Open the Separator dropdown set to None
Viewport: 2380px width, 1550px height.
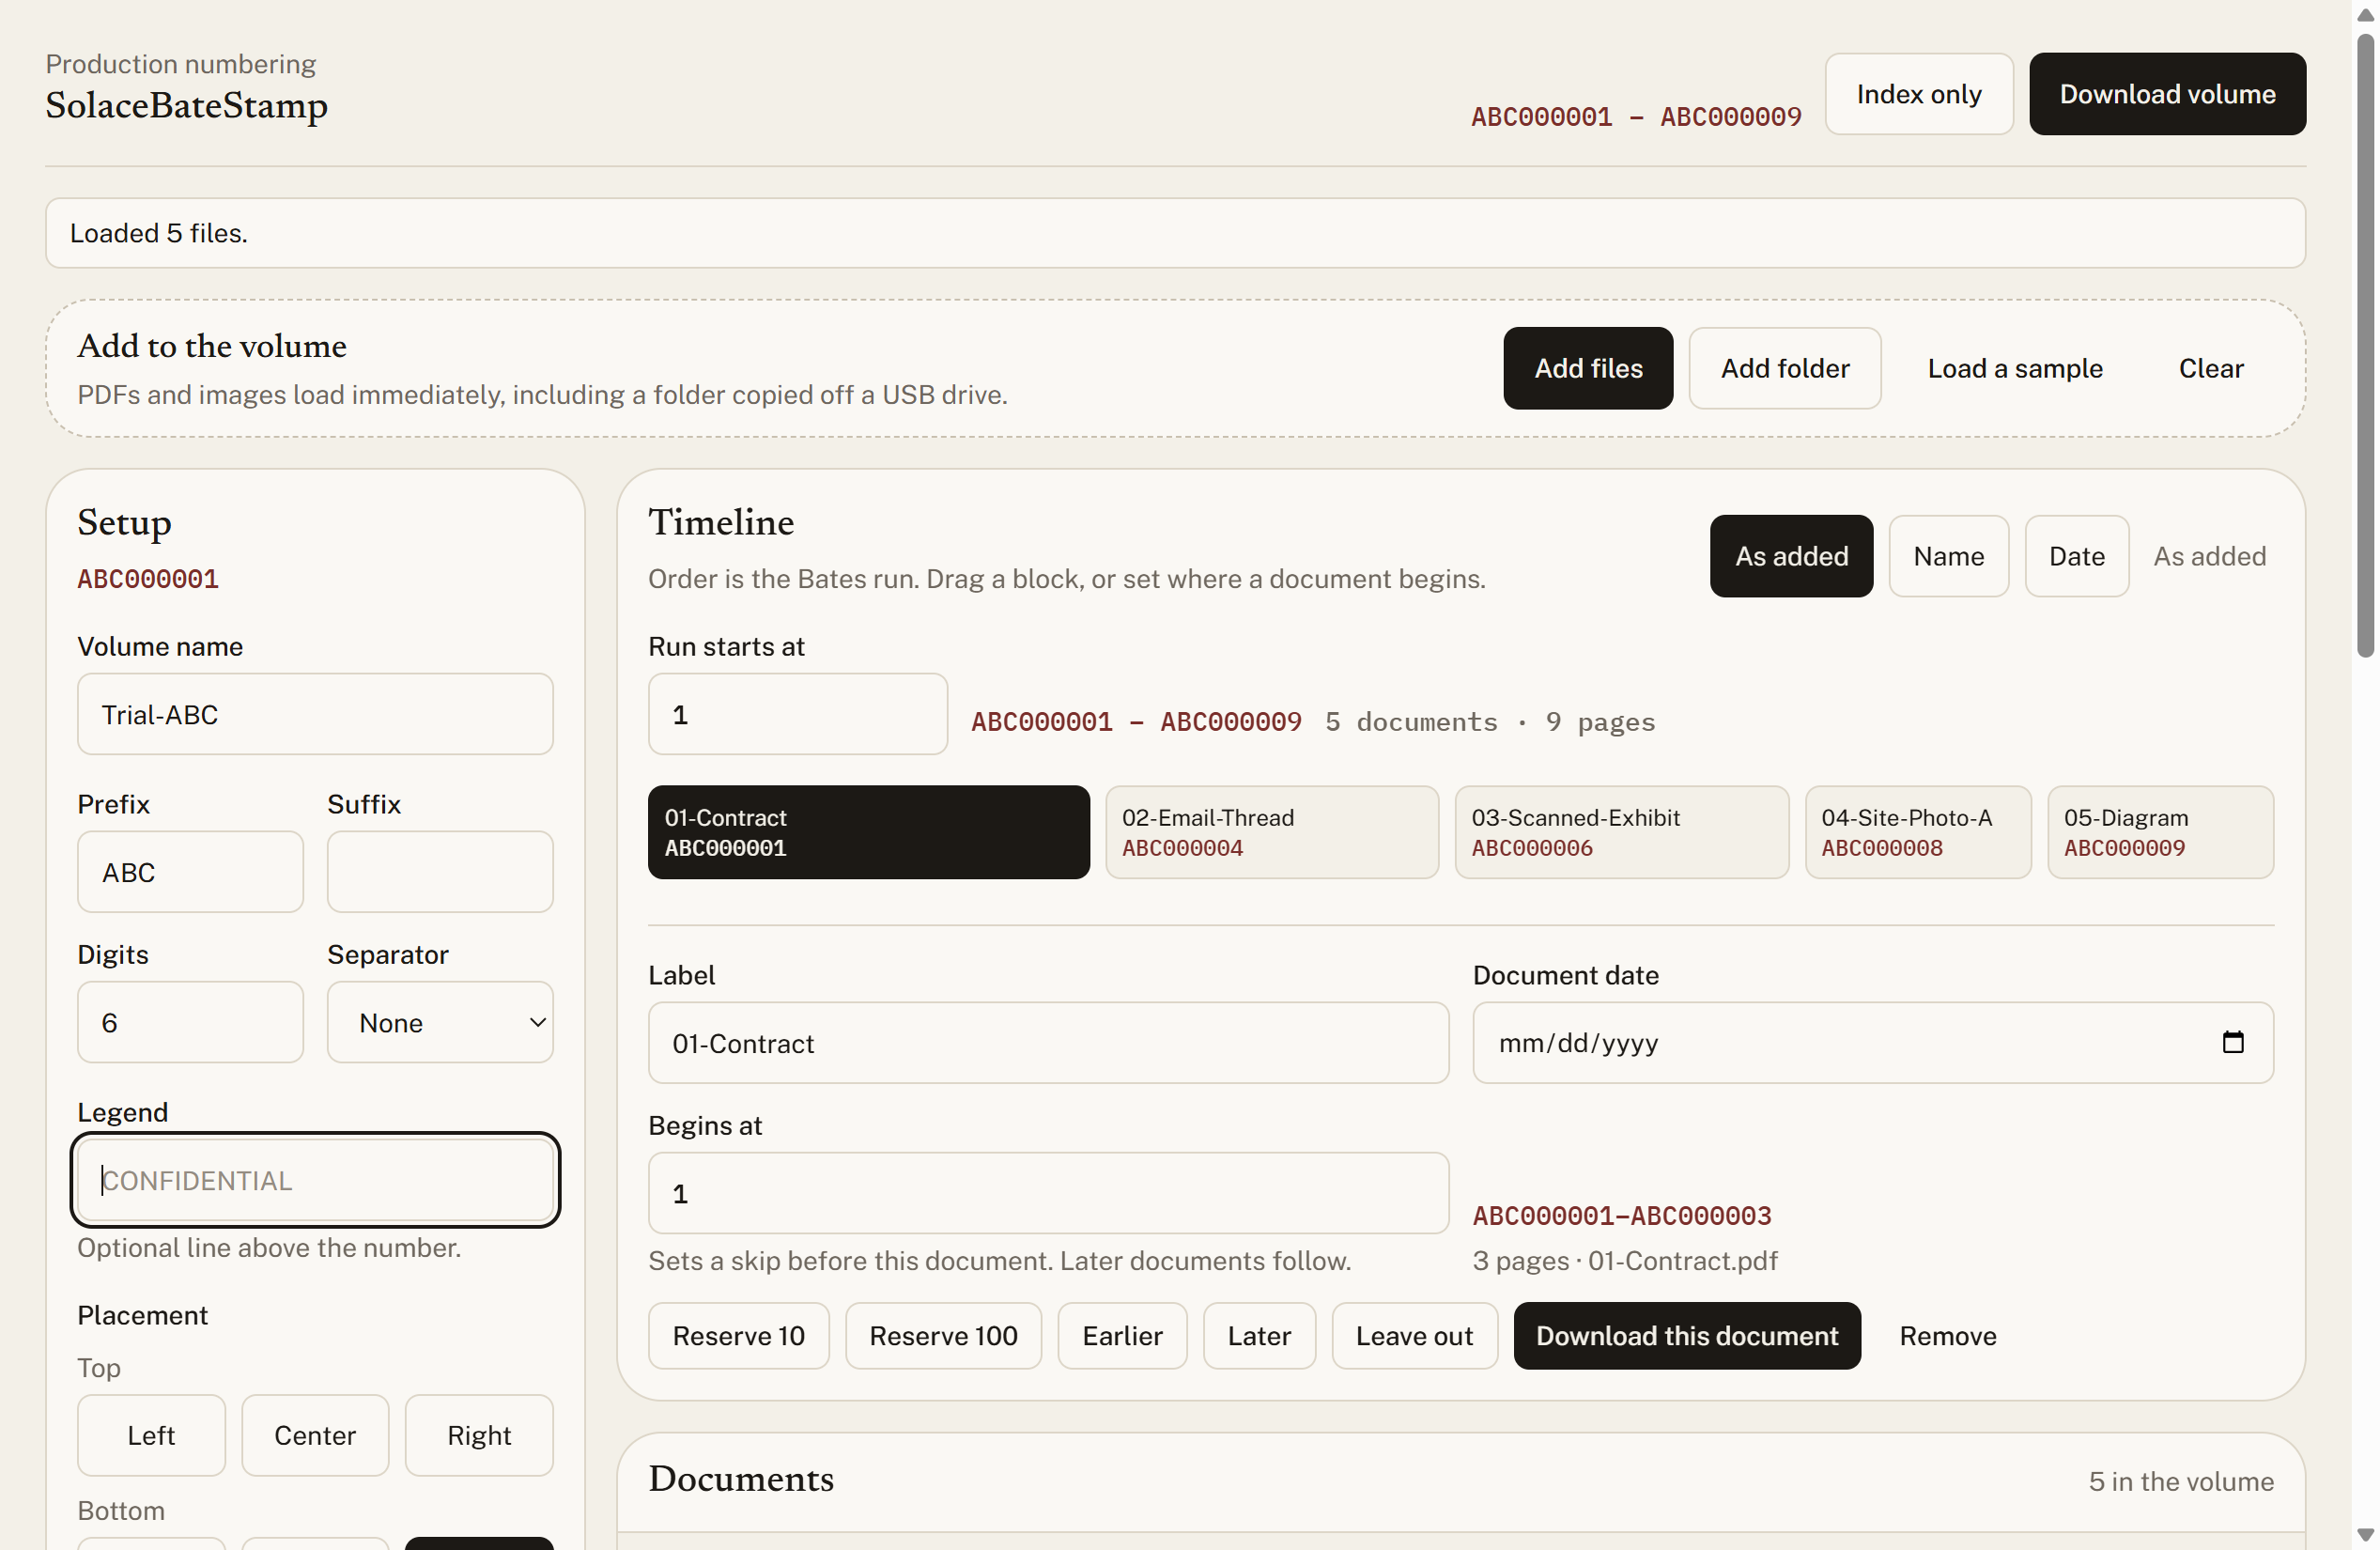pos(440,1022)
